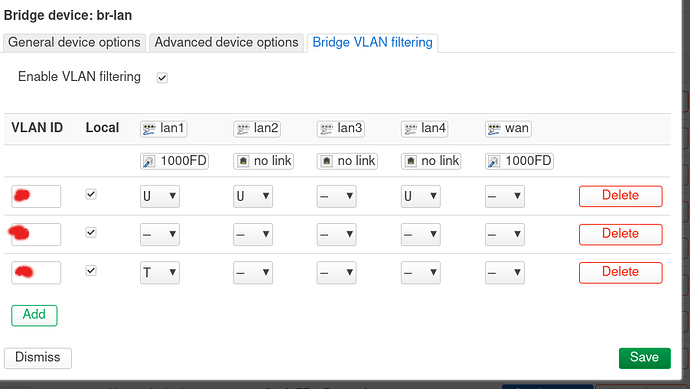Image resolution: width=690 pixels, height=389 pixels.
Task: Click the lan4 port icon in header
Action: tap(411, 129)
